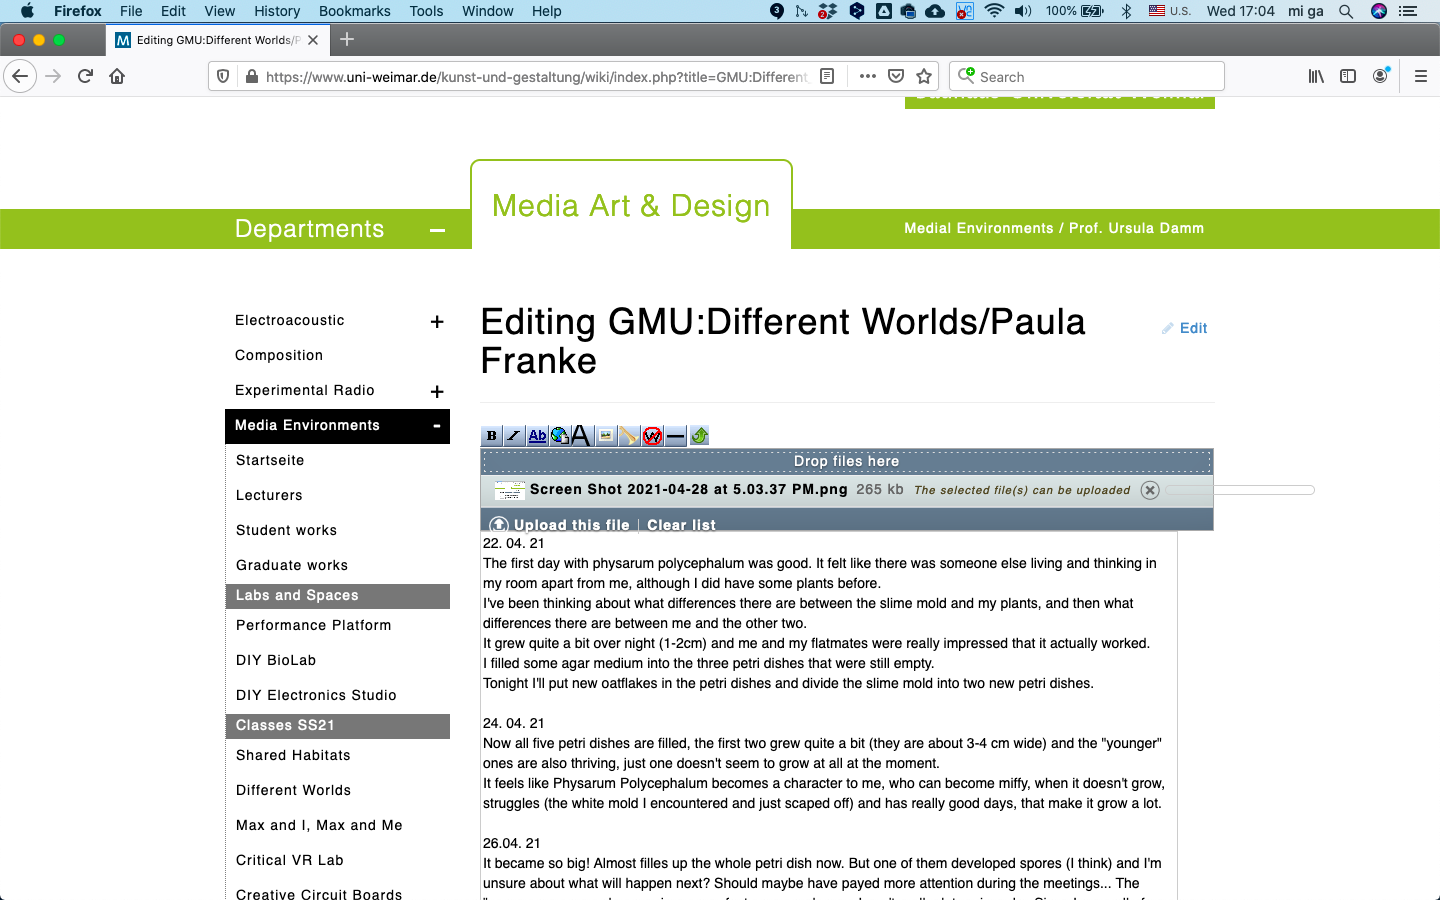Apply bold text formatting in wiki editor
This screenshot has height=900, width=1440.
pos(491,436)
